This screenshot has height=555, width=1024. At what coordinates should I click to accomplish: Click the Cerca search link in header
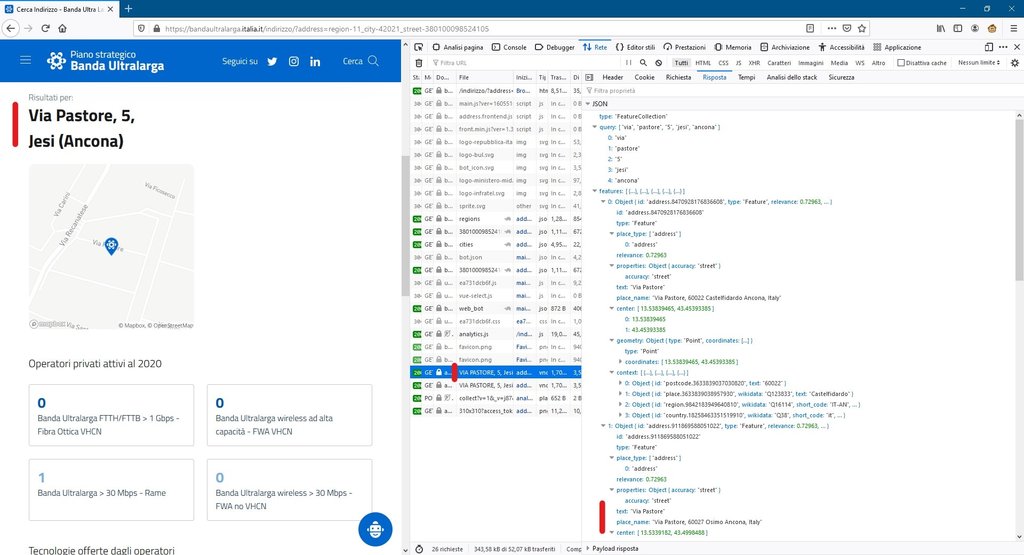[x=360, y=61]
